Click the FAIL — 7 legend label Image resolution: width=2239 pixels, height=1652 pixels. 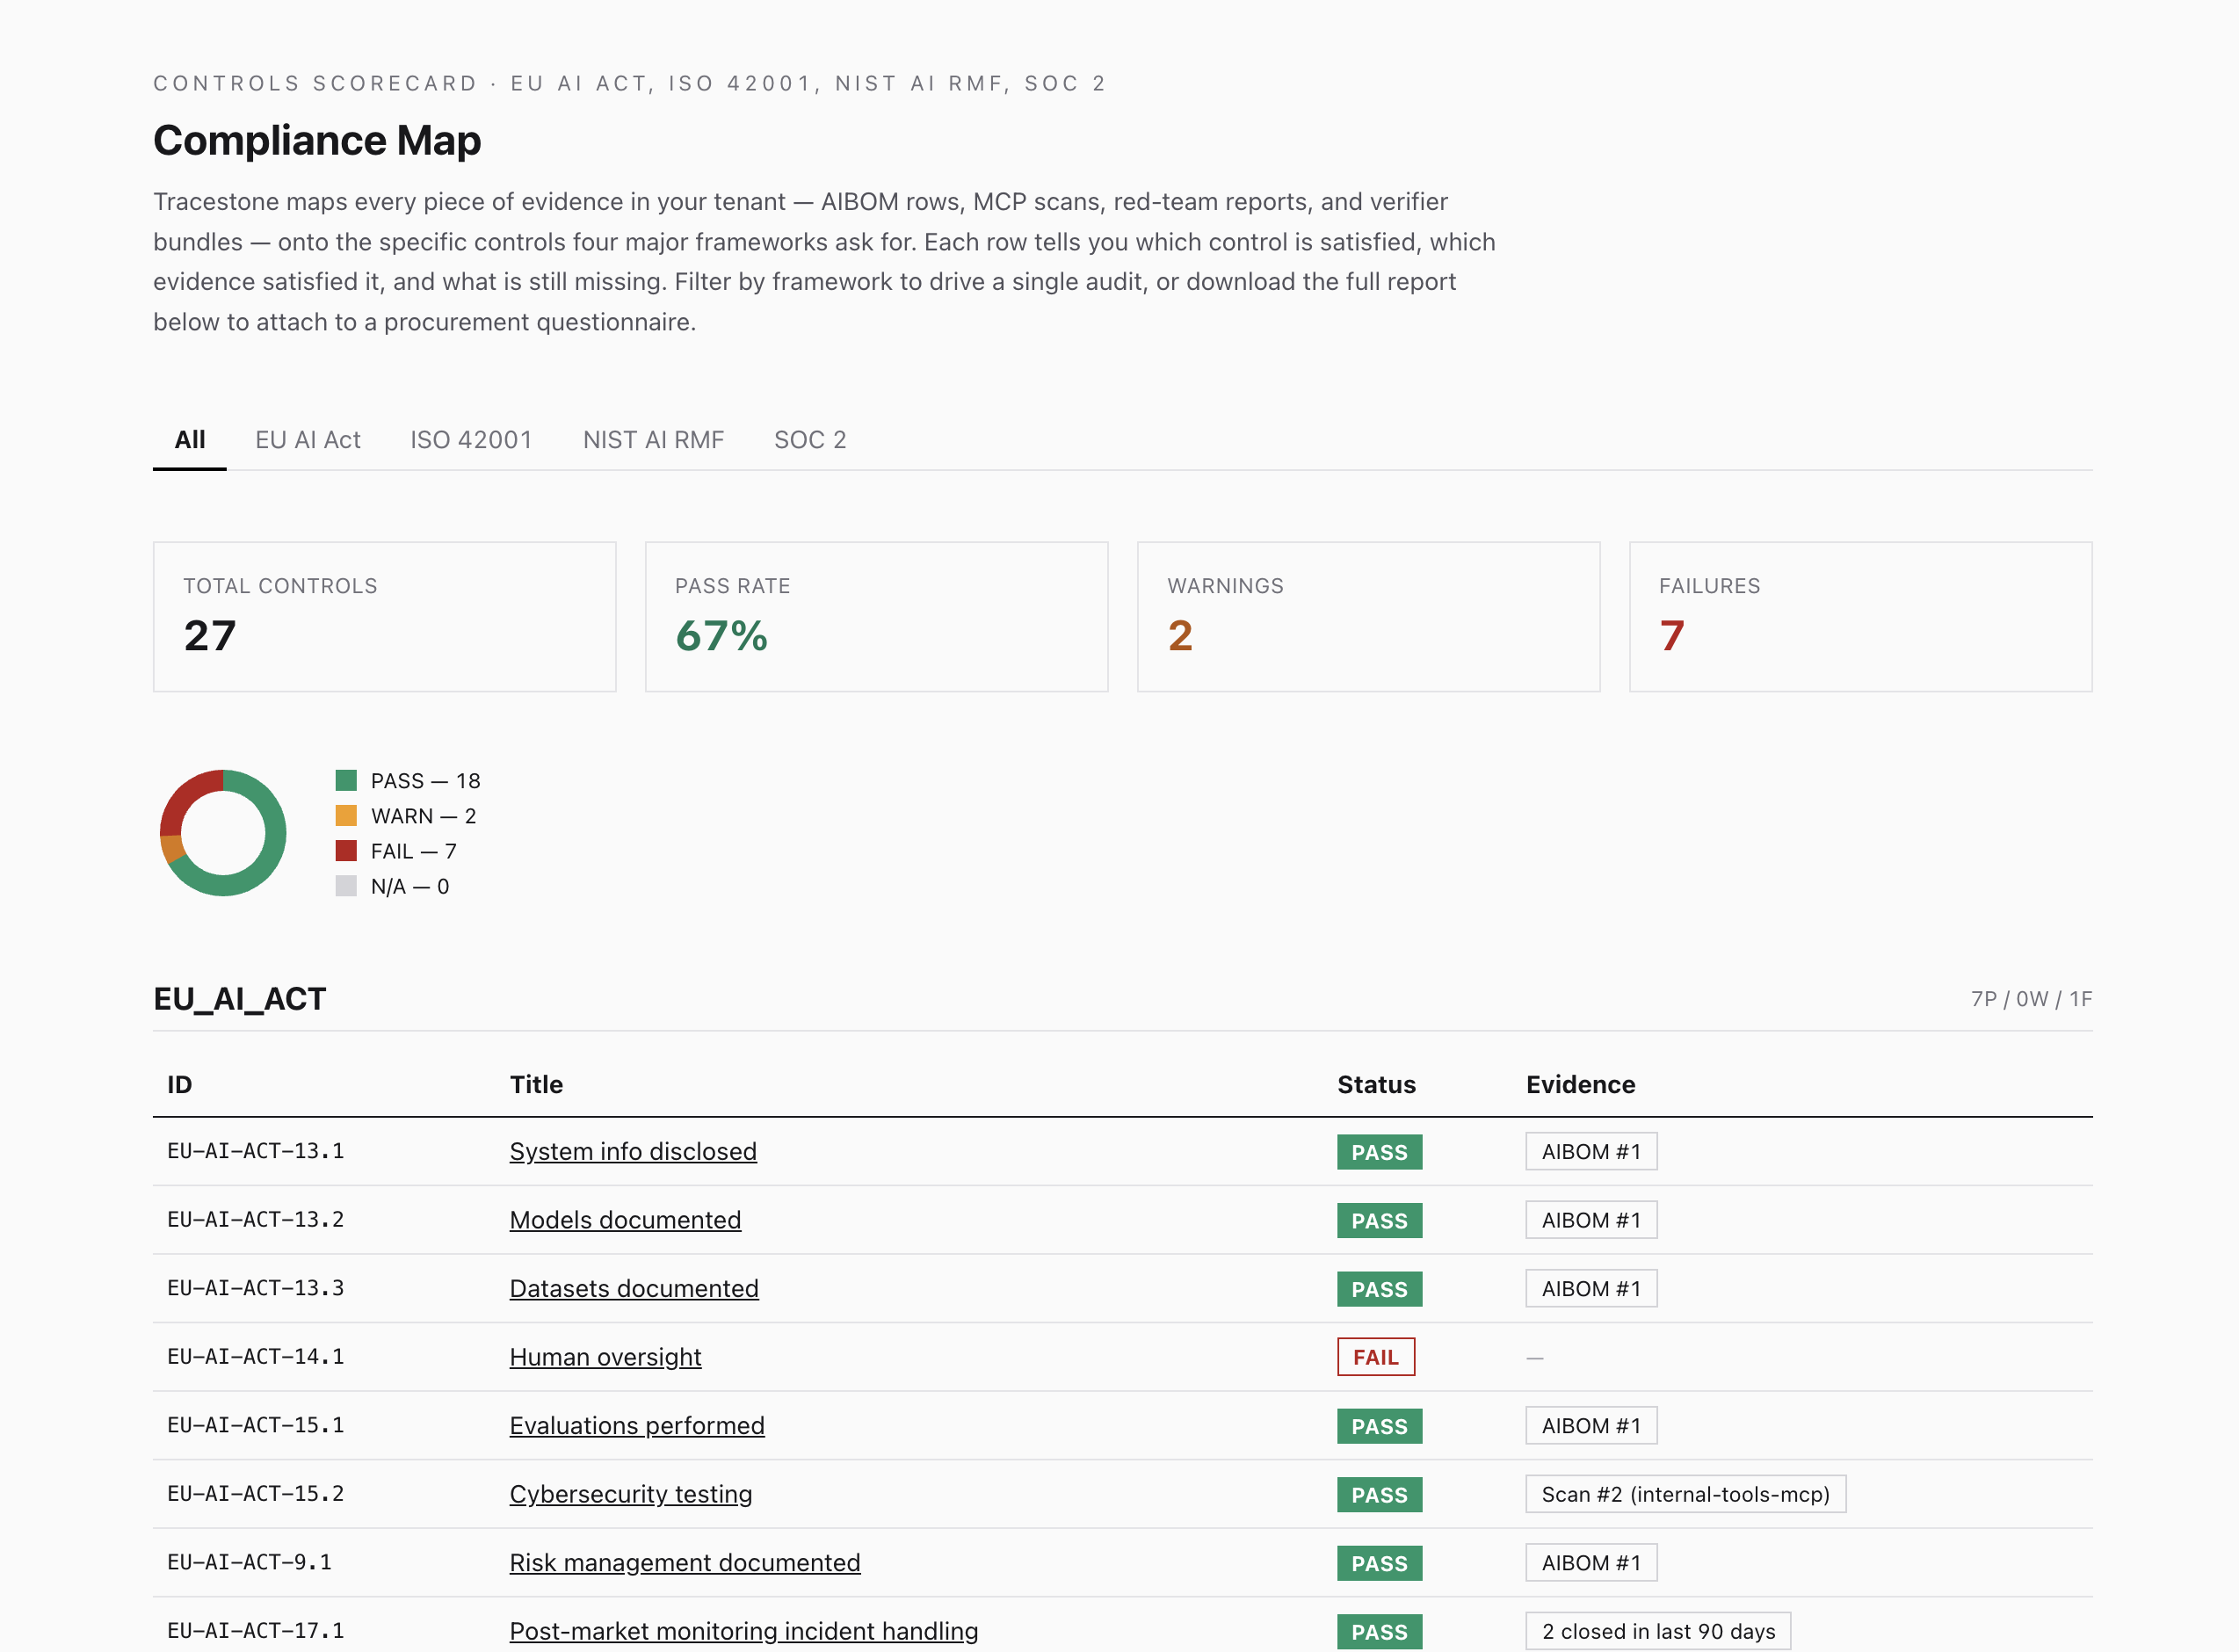[x=413, y=851]
